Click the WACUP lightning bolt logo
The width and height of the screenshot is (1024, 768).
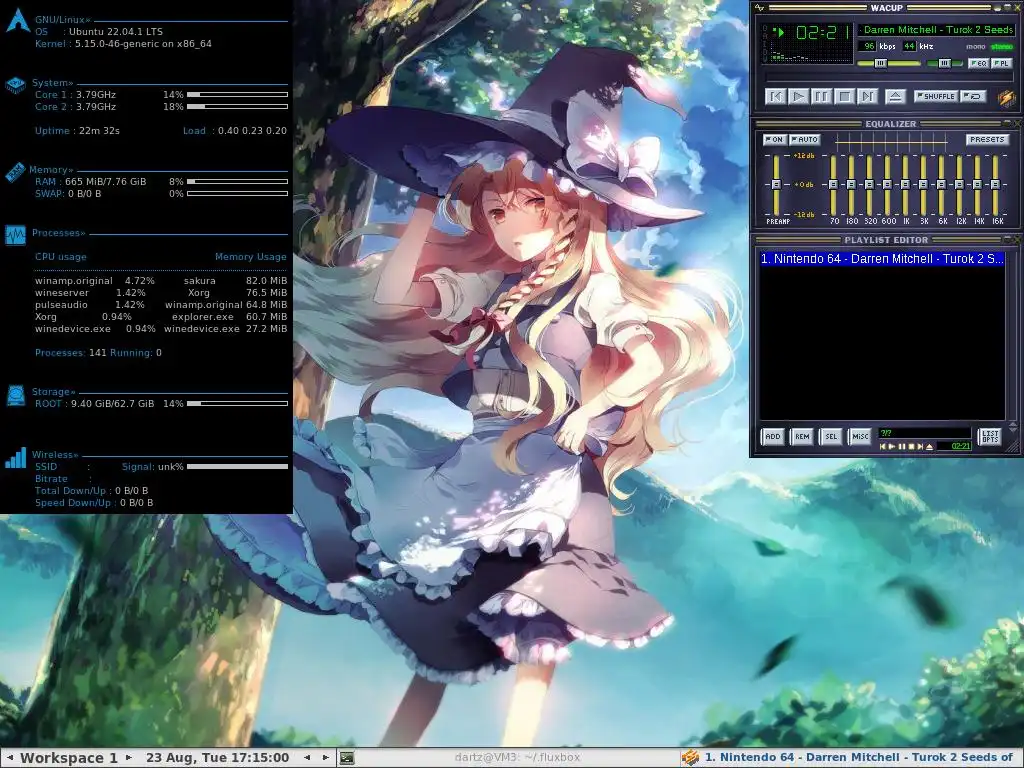click(1007, 98)
